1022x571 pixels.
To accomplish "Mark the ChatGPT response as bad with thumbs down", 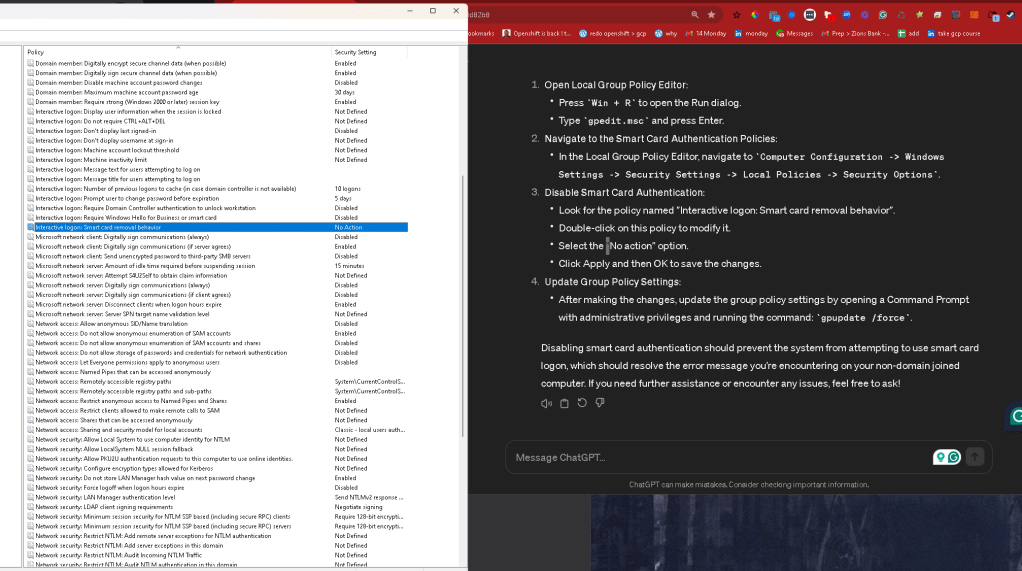I will tap(600, 403).
